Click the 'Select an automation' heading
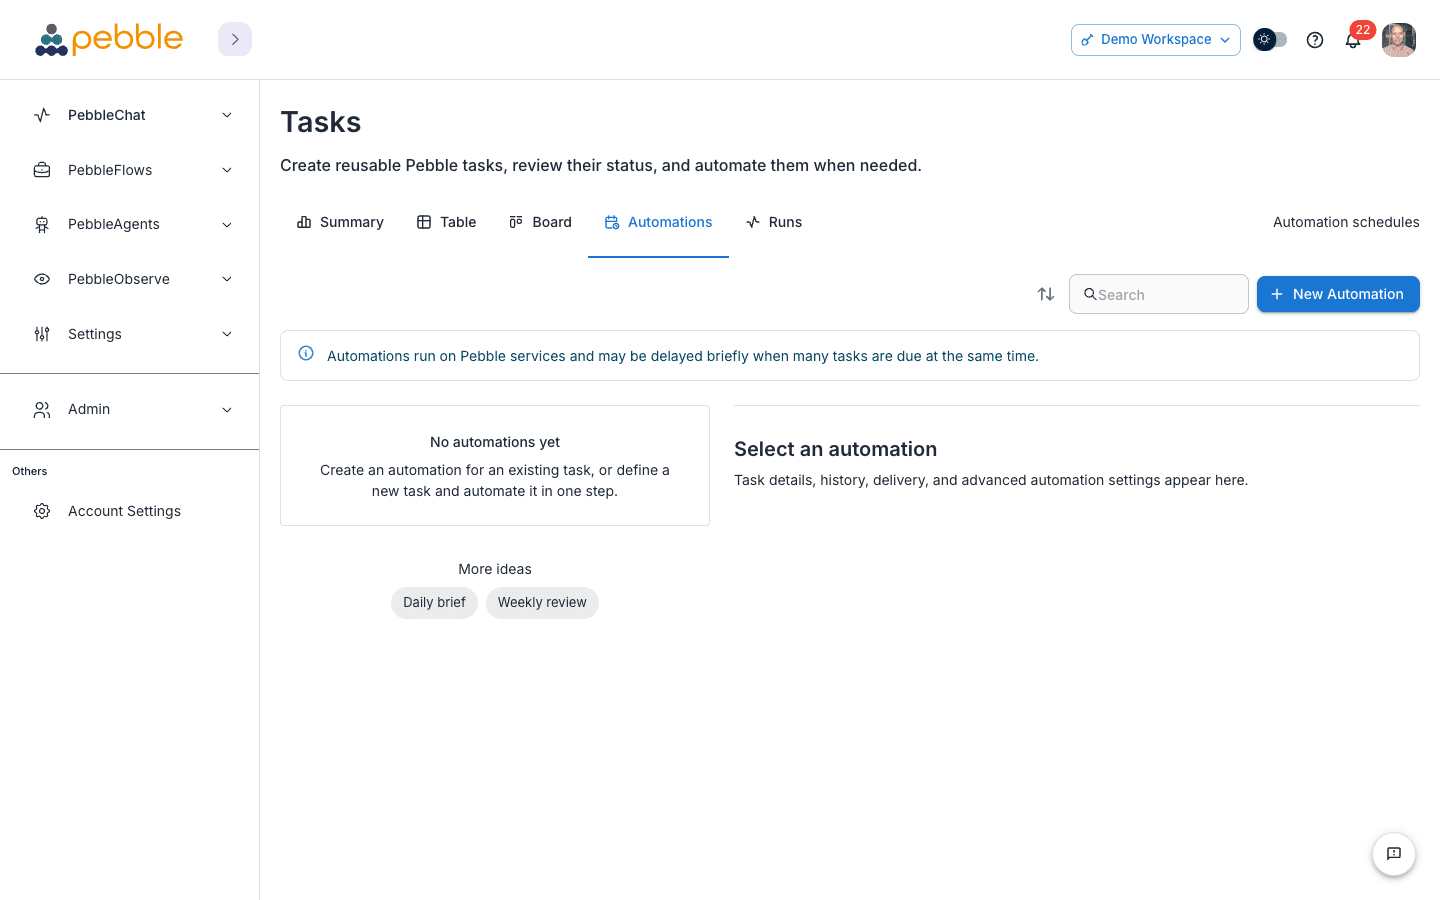This screenshot has height=900, width=1440. click(835, 449)
